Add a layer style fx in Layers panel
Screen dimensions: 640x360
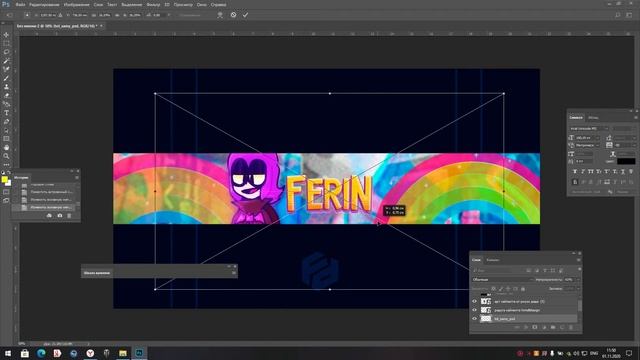tap(526, 327)
